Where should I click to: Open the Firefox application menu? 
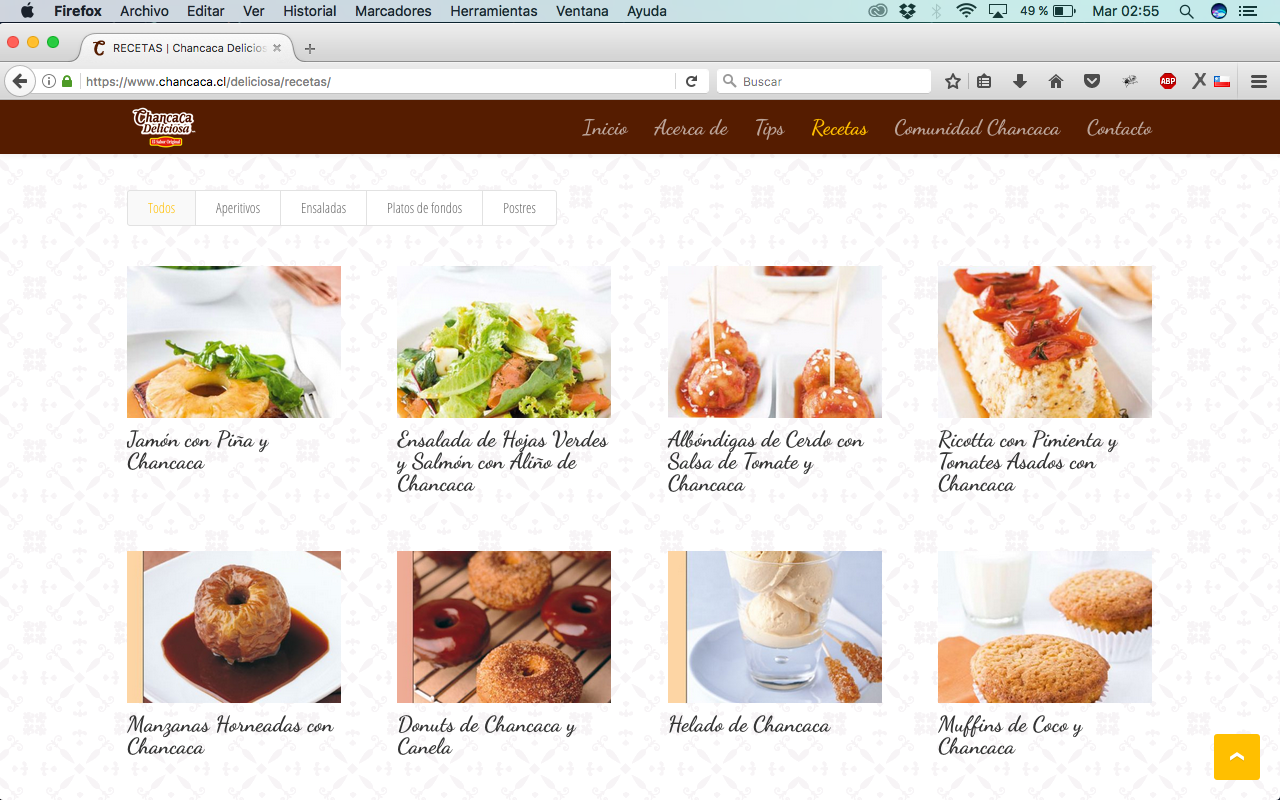[x=77, y=11]
